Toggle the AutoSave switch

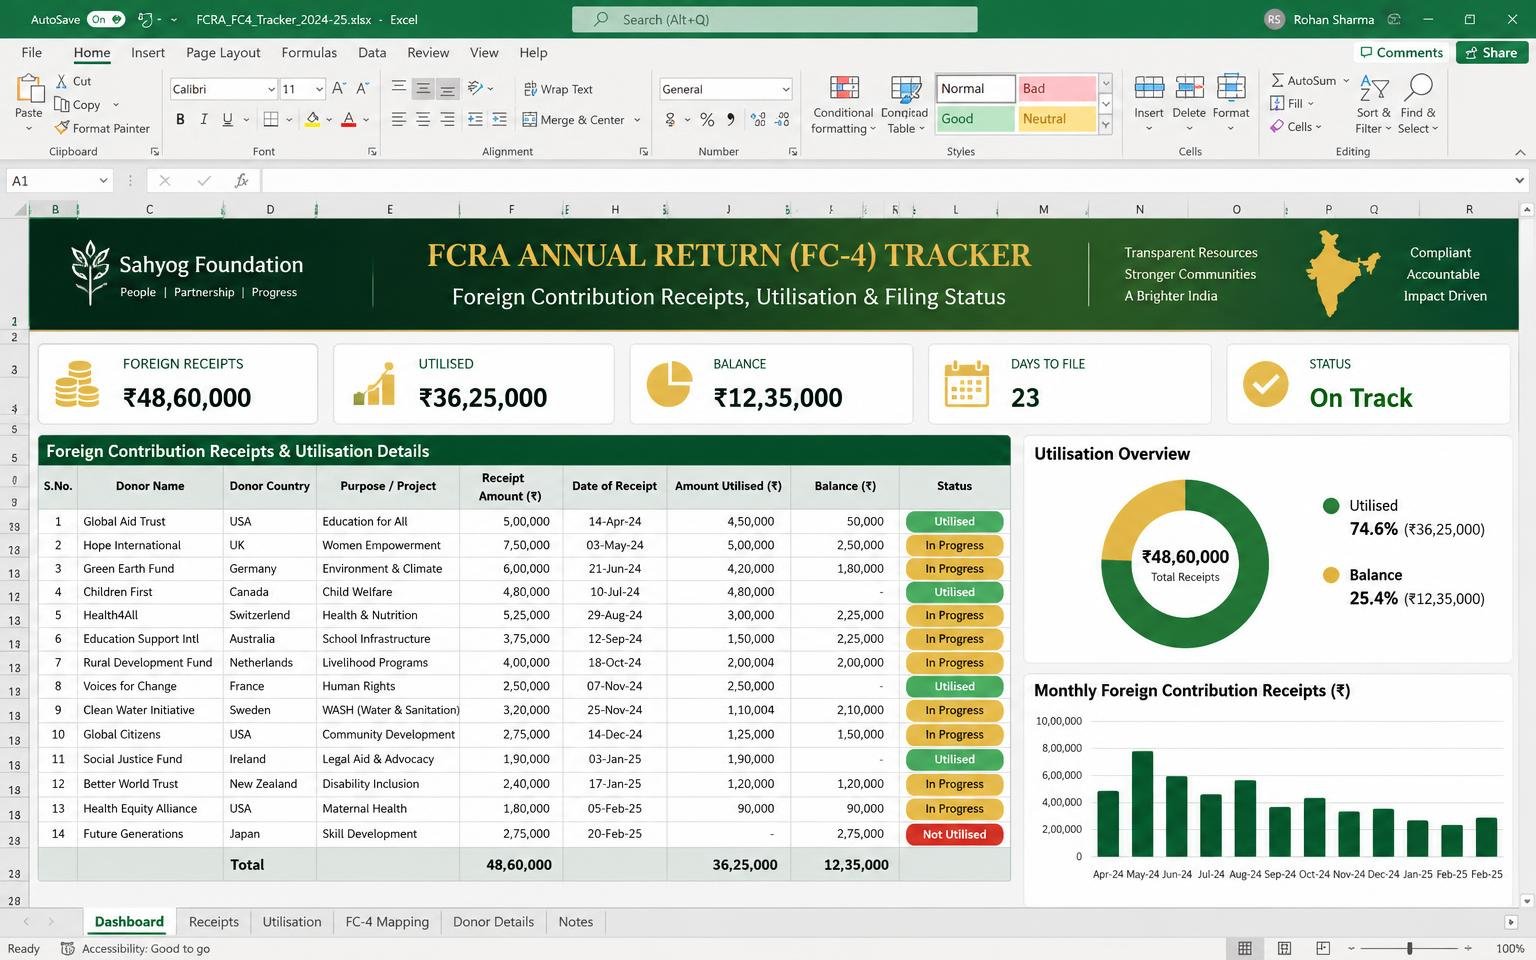(106, 19)
